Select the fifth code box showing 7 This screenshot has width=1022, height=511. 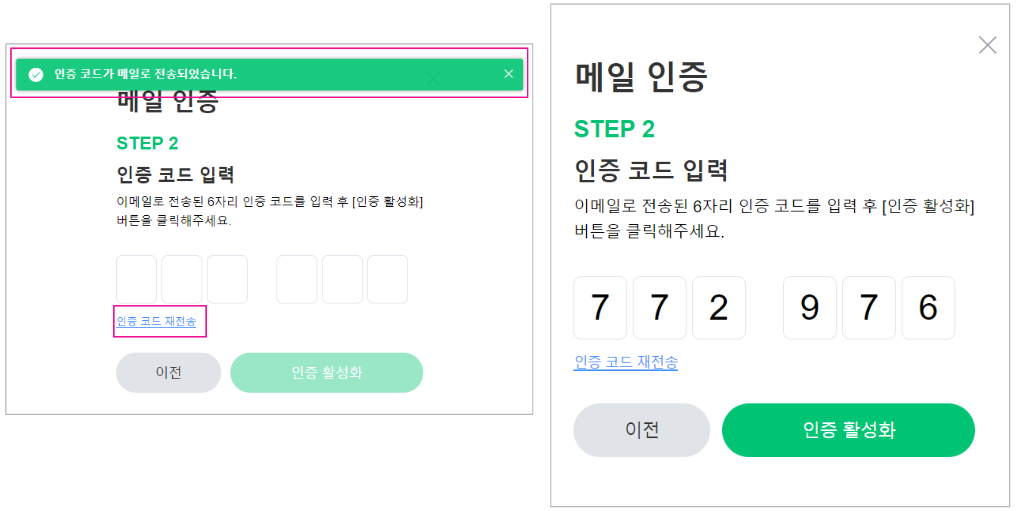(869, 308)
